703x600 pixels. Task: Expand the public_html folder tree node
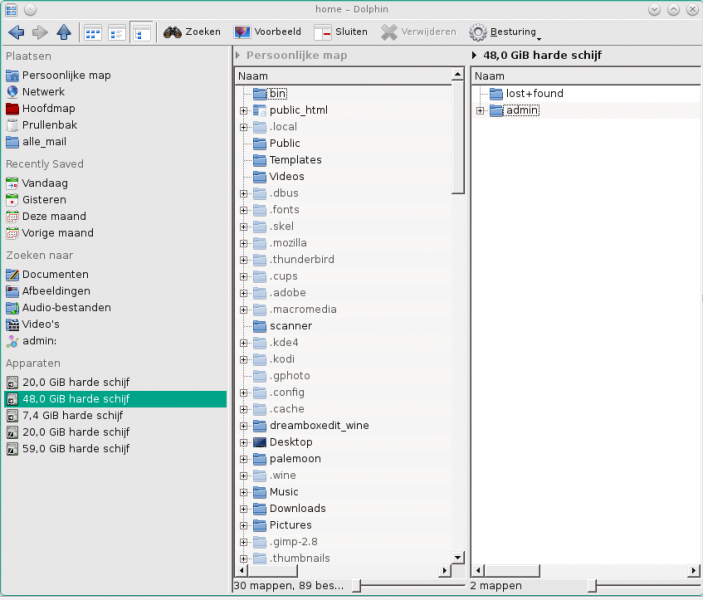coord(243,110)
